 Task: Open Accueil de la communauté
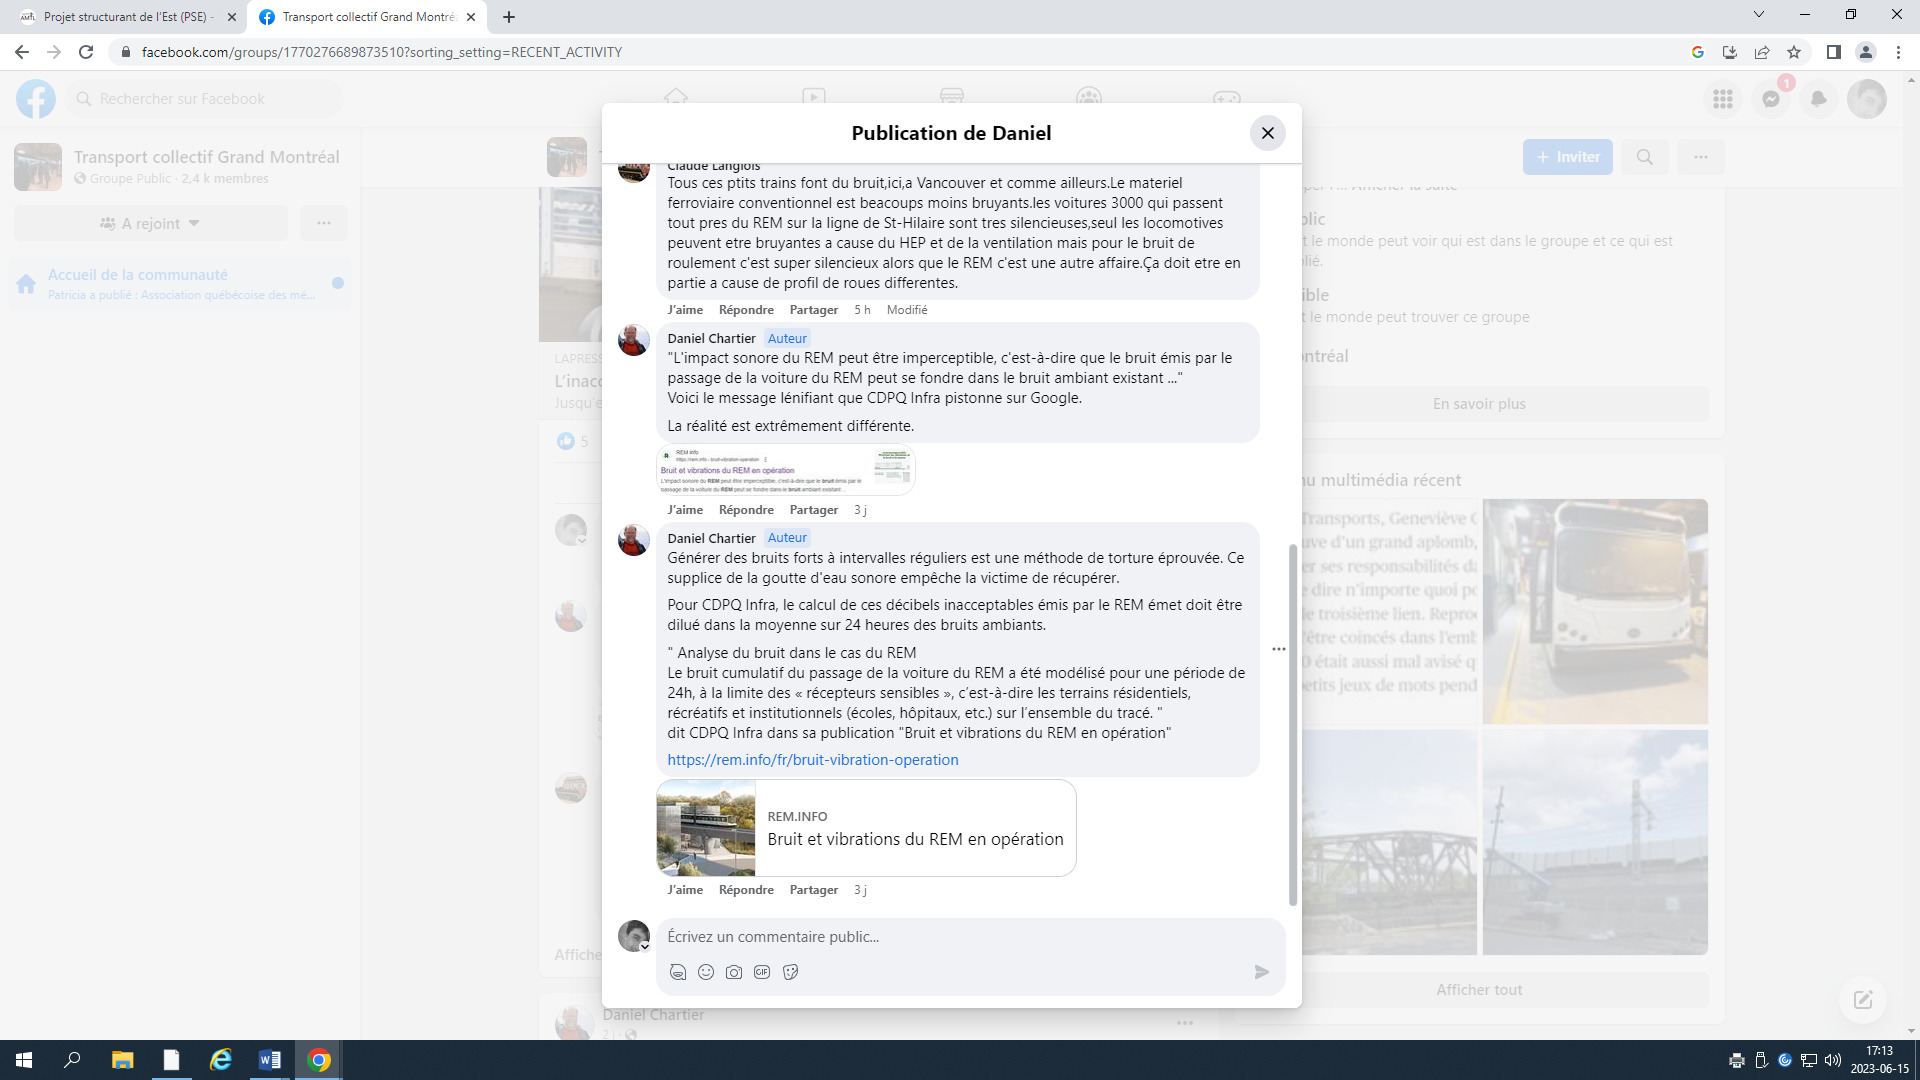pyautogui.click(x=180, y=284)
